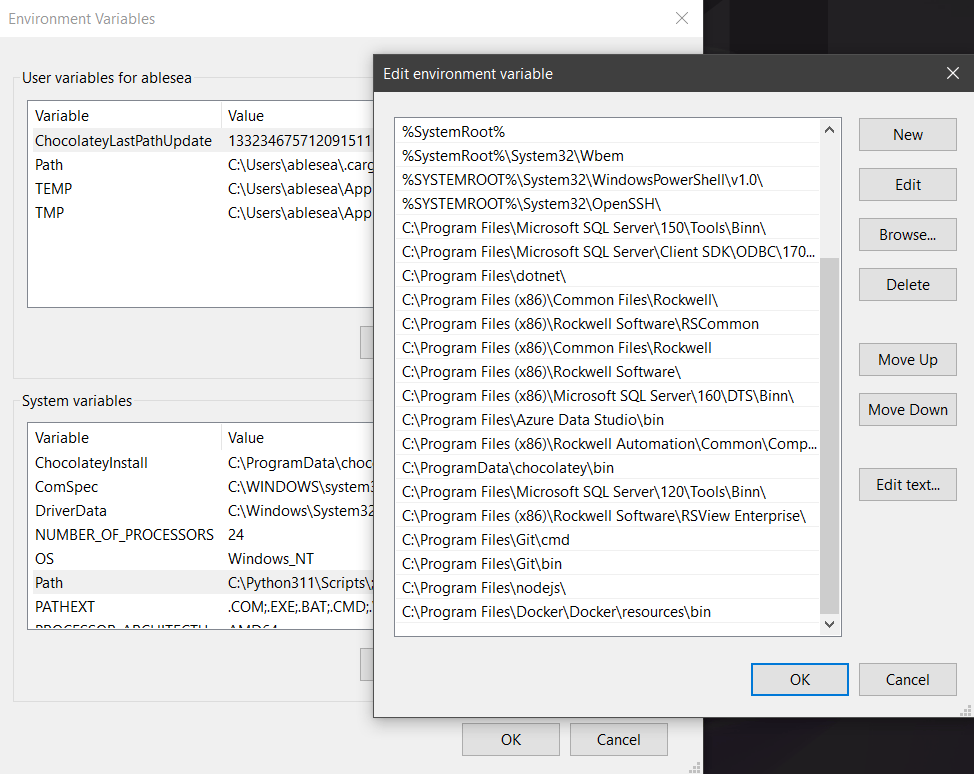The image size is (974, 774).
Task: Open Edit text... mode
Action: point(908,485)
